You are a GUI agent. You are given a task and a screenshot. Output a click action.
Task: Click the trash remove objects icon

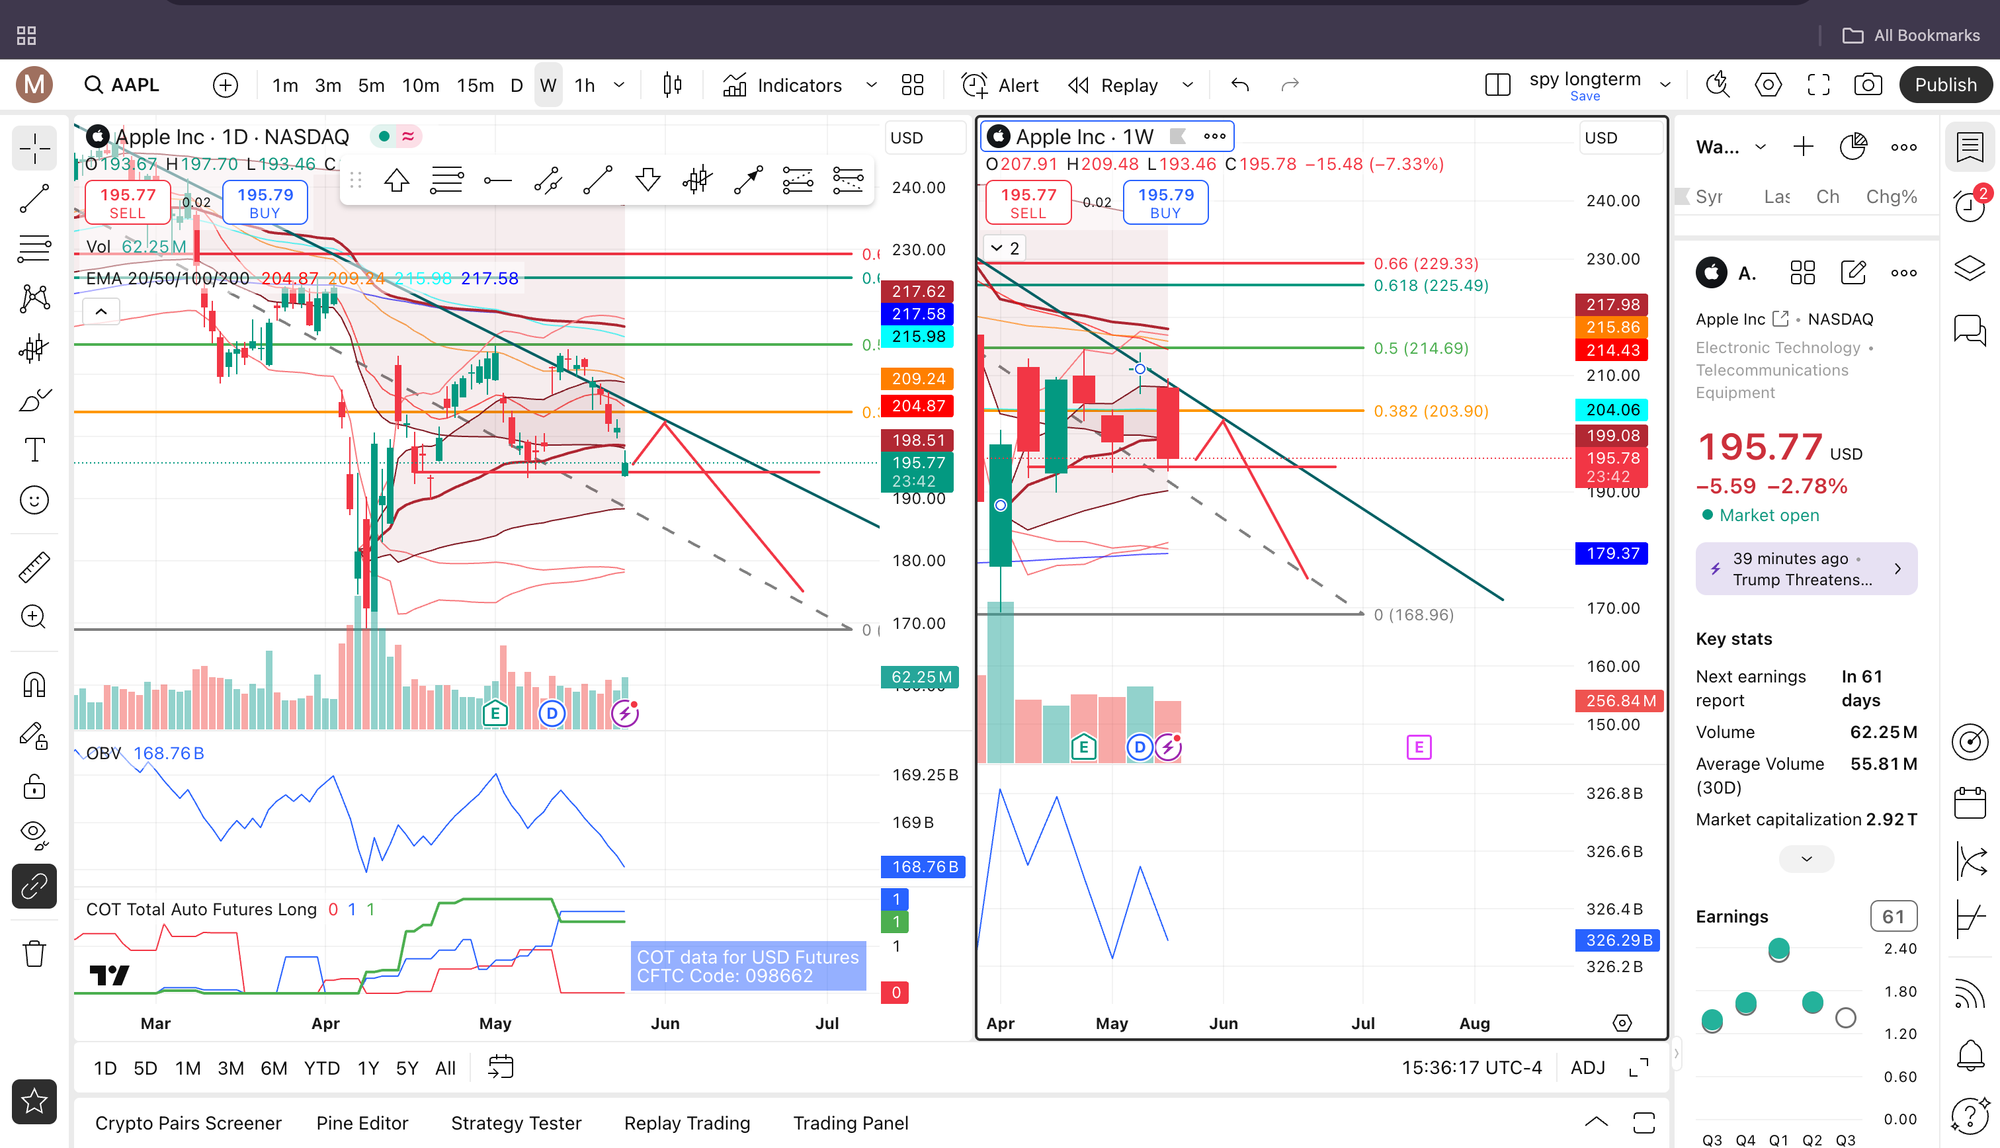tap(34, 953)
